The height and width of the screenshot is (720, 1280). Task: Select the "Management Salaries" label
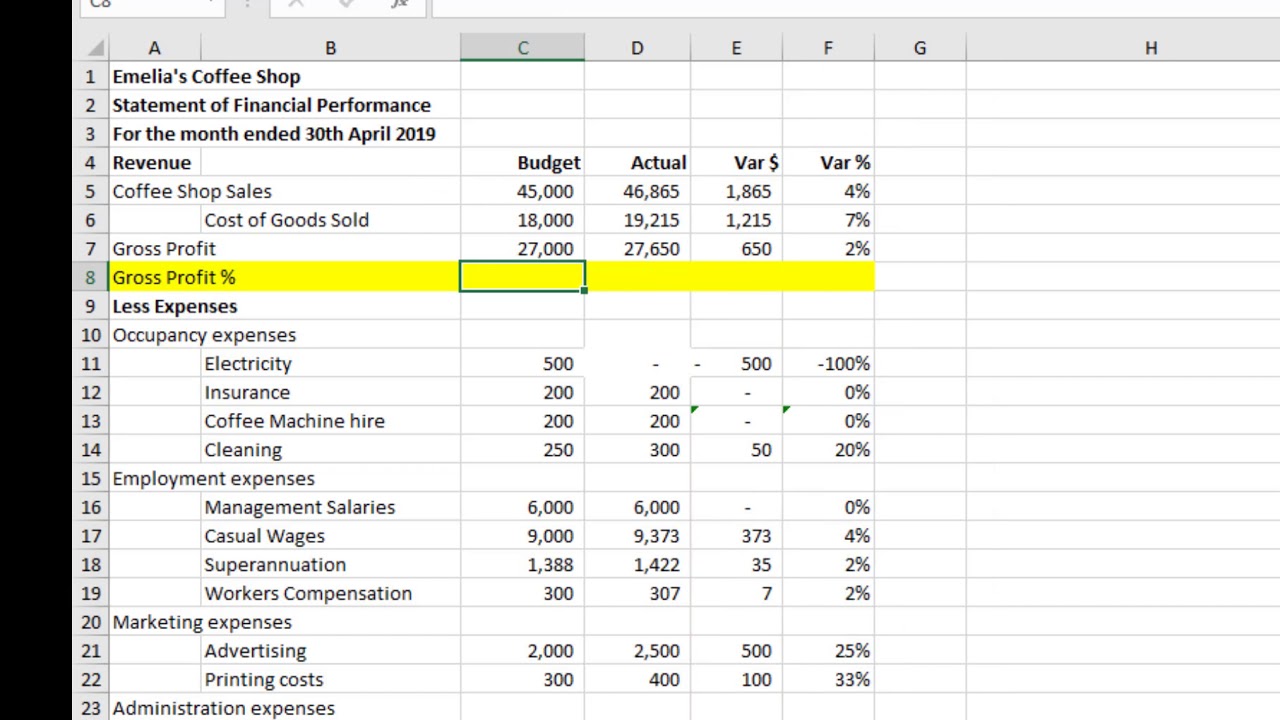(299, 507)
